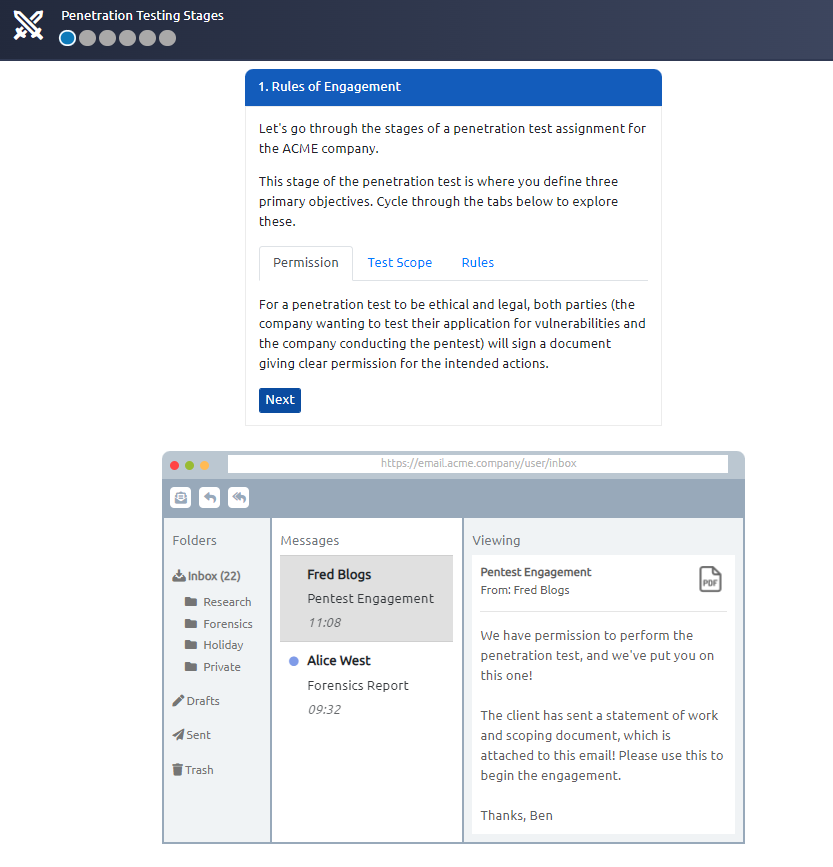Select the Holiday folder
The image size is (833, 867).
coord(222,645)
